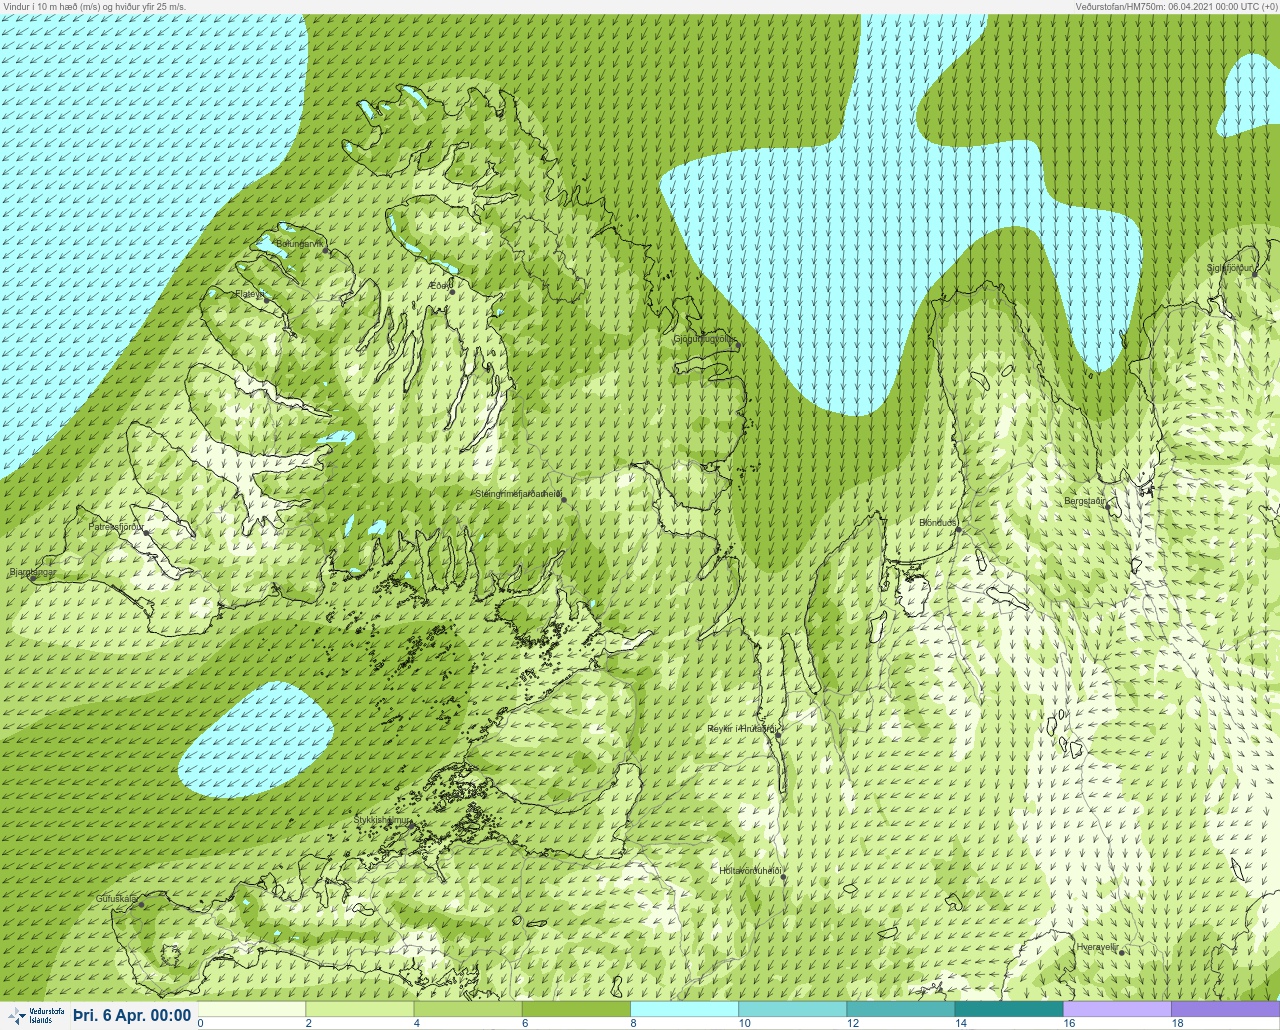The image size is (1280, 1030).
Task: Click the Þri. 6 Apr. 00:00 date label
Action: (133, 1015)
